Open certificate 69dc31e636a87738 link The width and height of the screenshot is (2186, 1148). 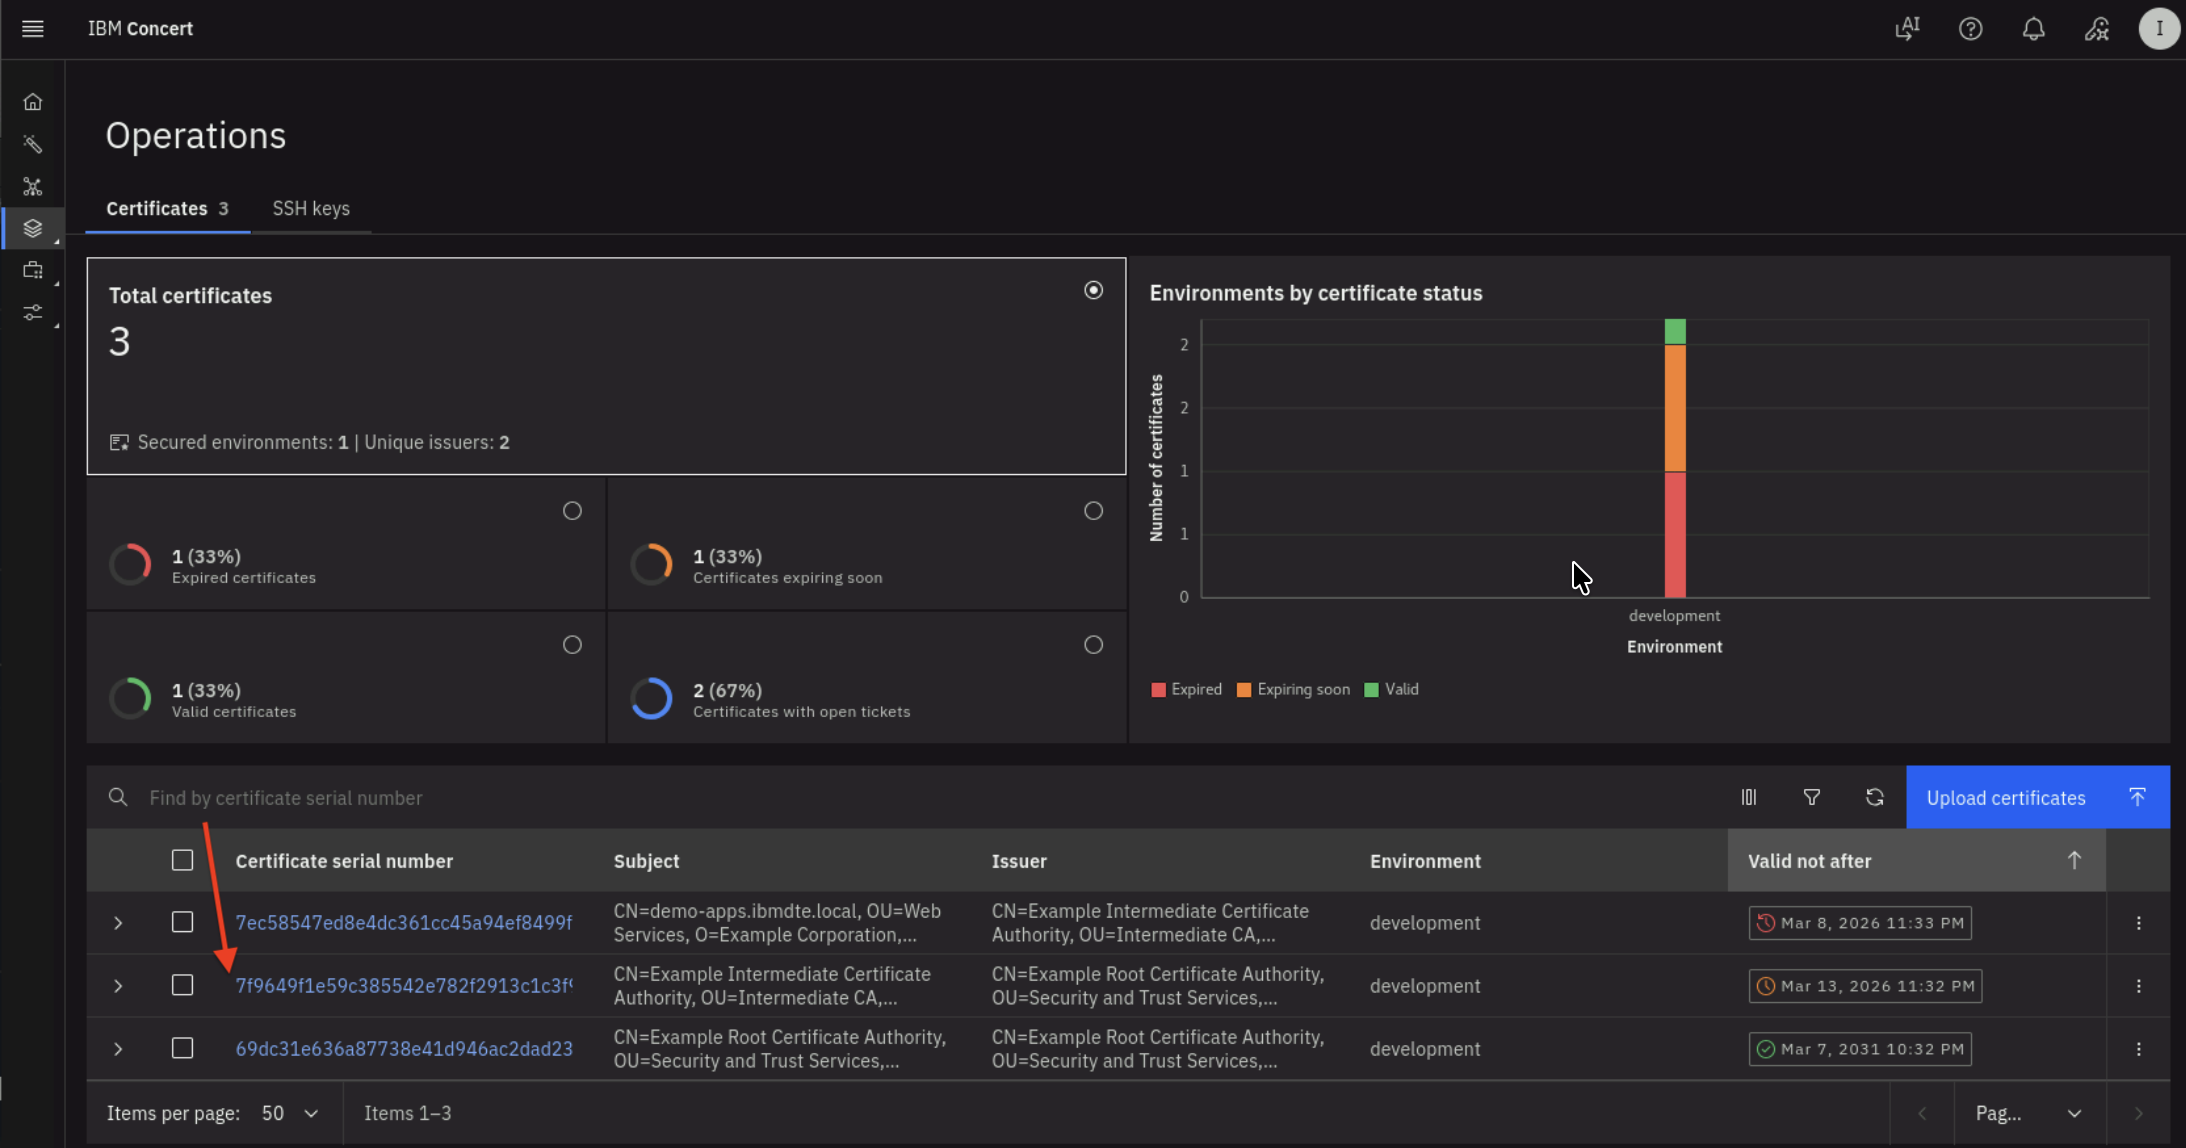click(404, 1049)
